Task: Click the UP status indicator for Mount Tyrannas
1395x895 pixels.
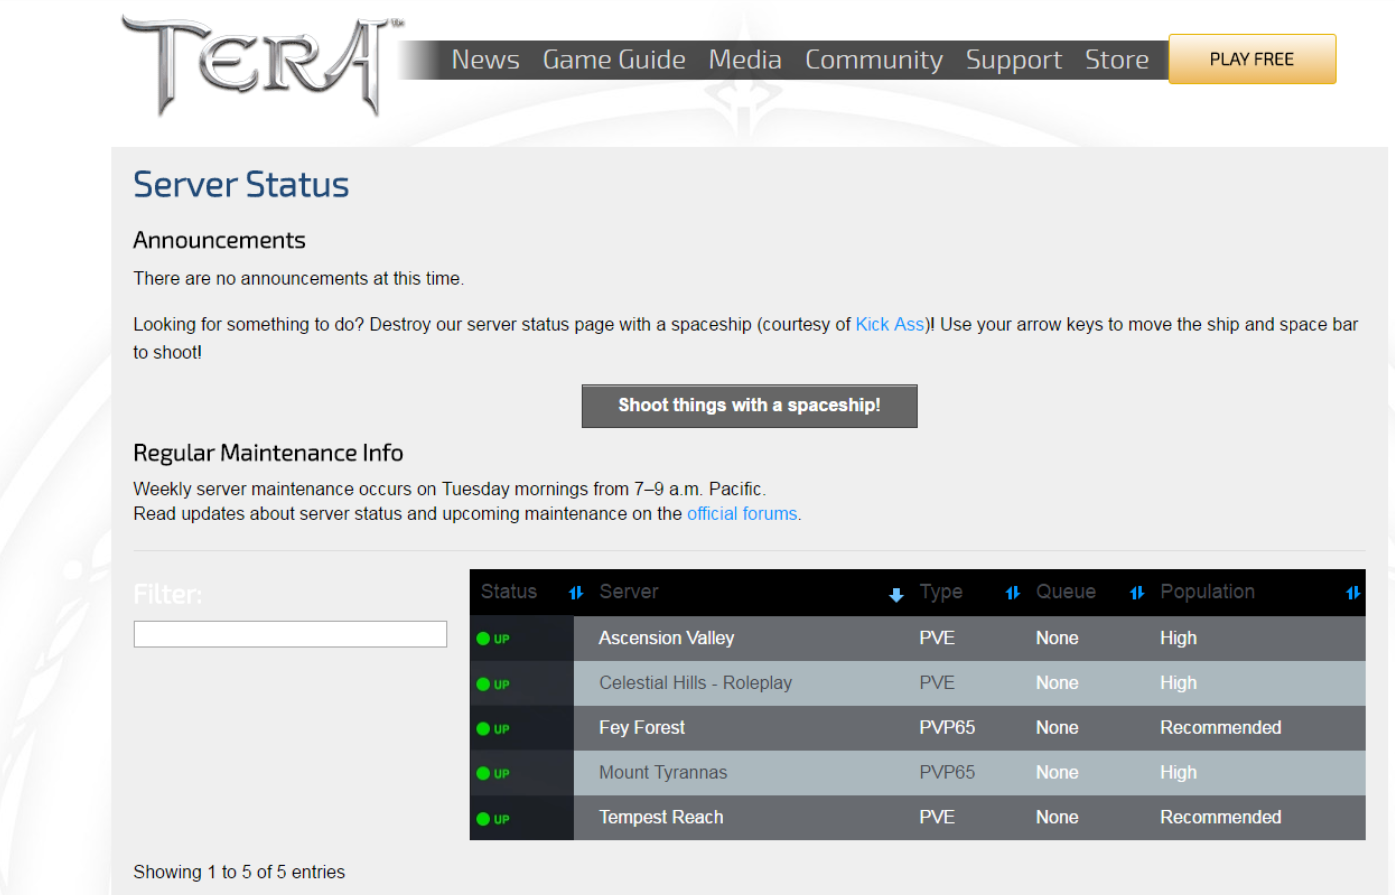Action: (493, 773)
